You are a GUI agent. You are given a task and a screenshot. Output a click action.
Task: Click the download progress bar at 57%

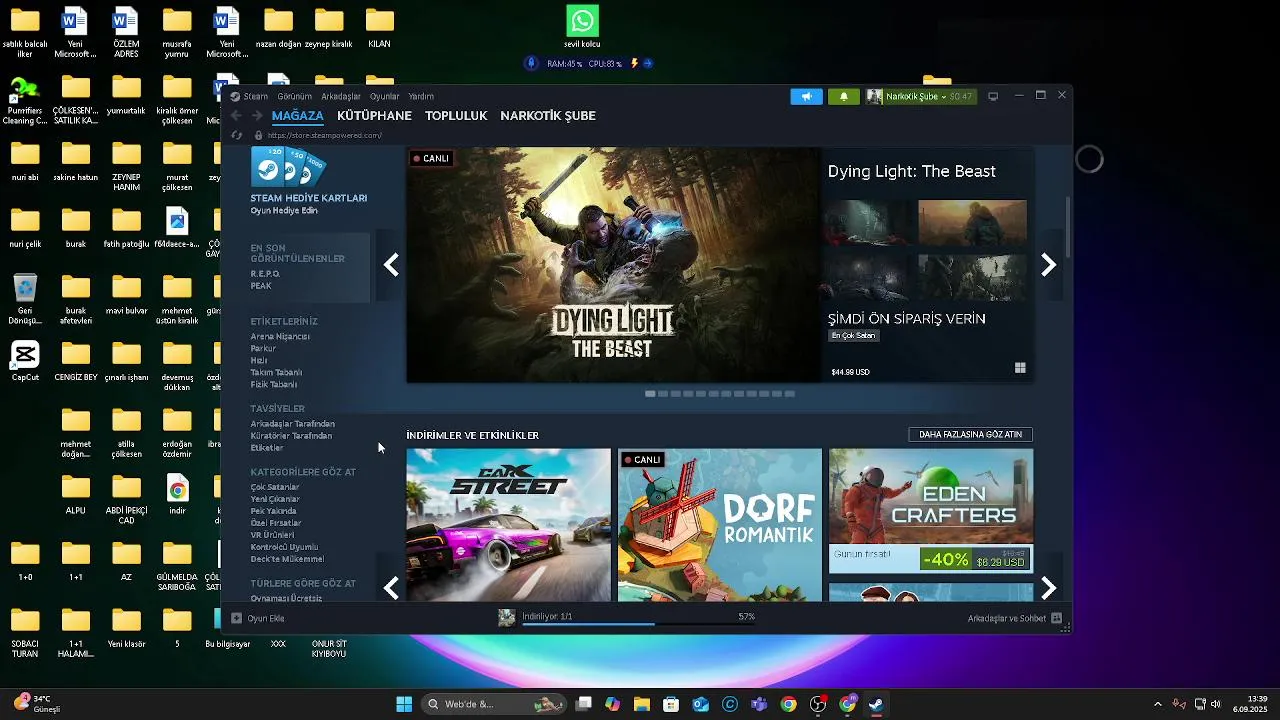(x=639, y=625)
